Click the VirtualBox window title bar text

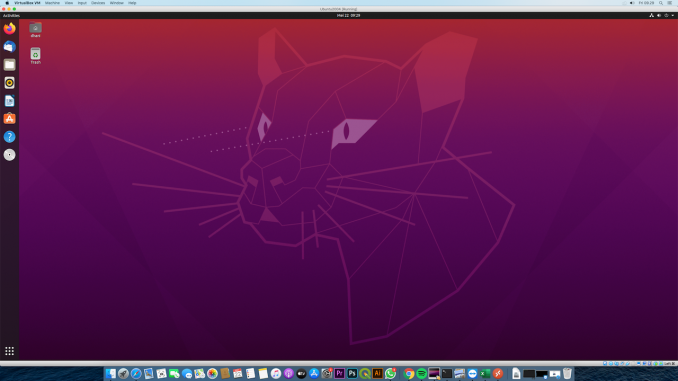pyautogui.click(x=339, y=9)
